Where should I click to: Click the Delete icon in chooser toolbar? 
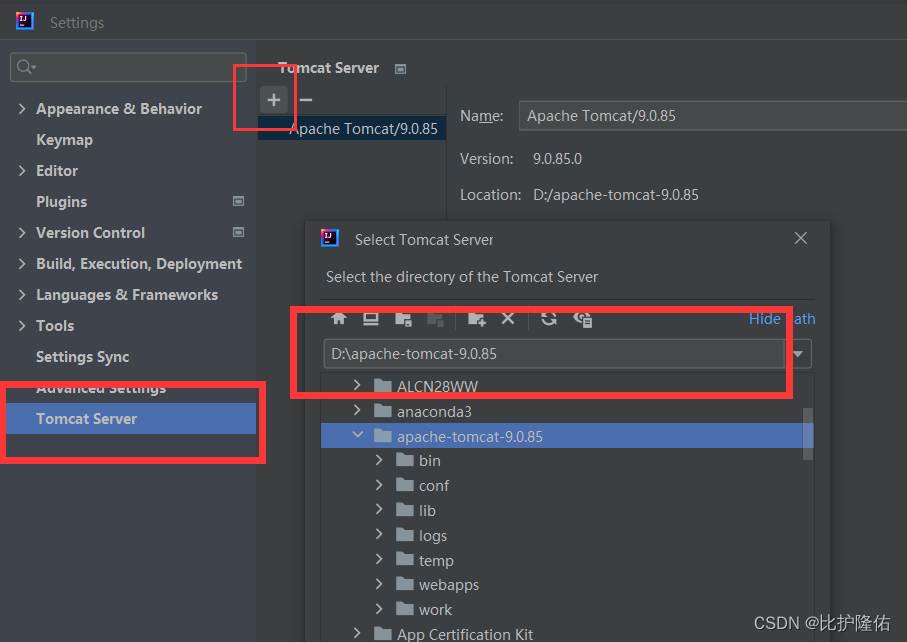(508, 318)
